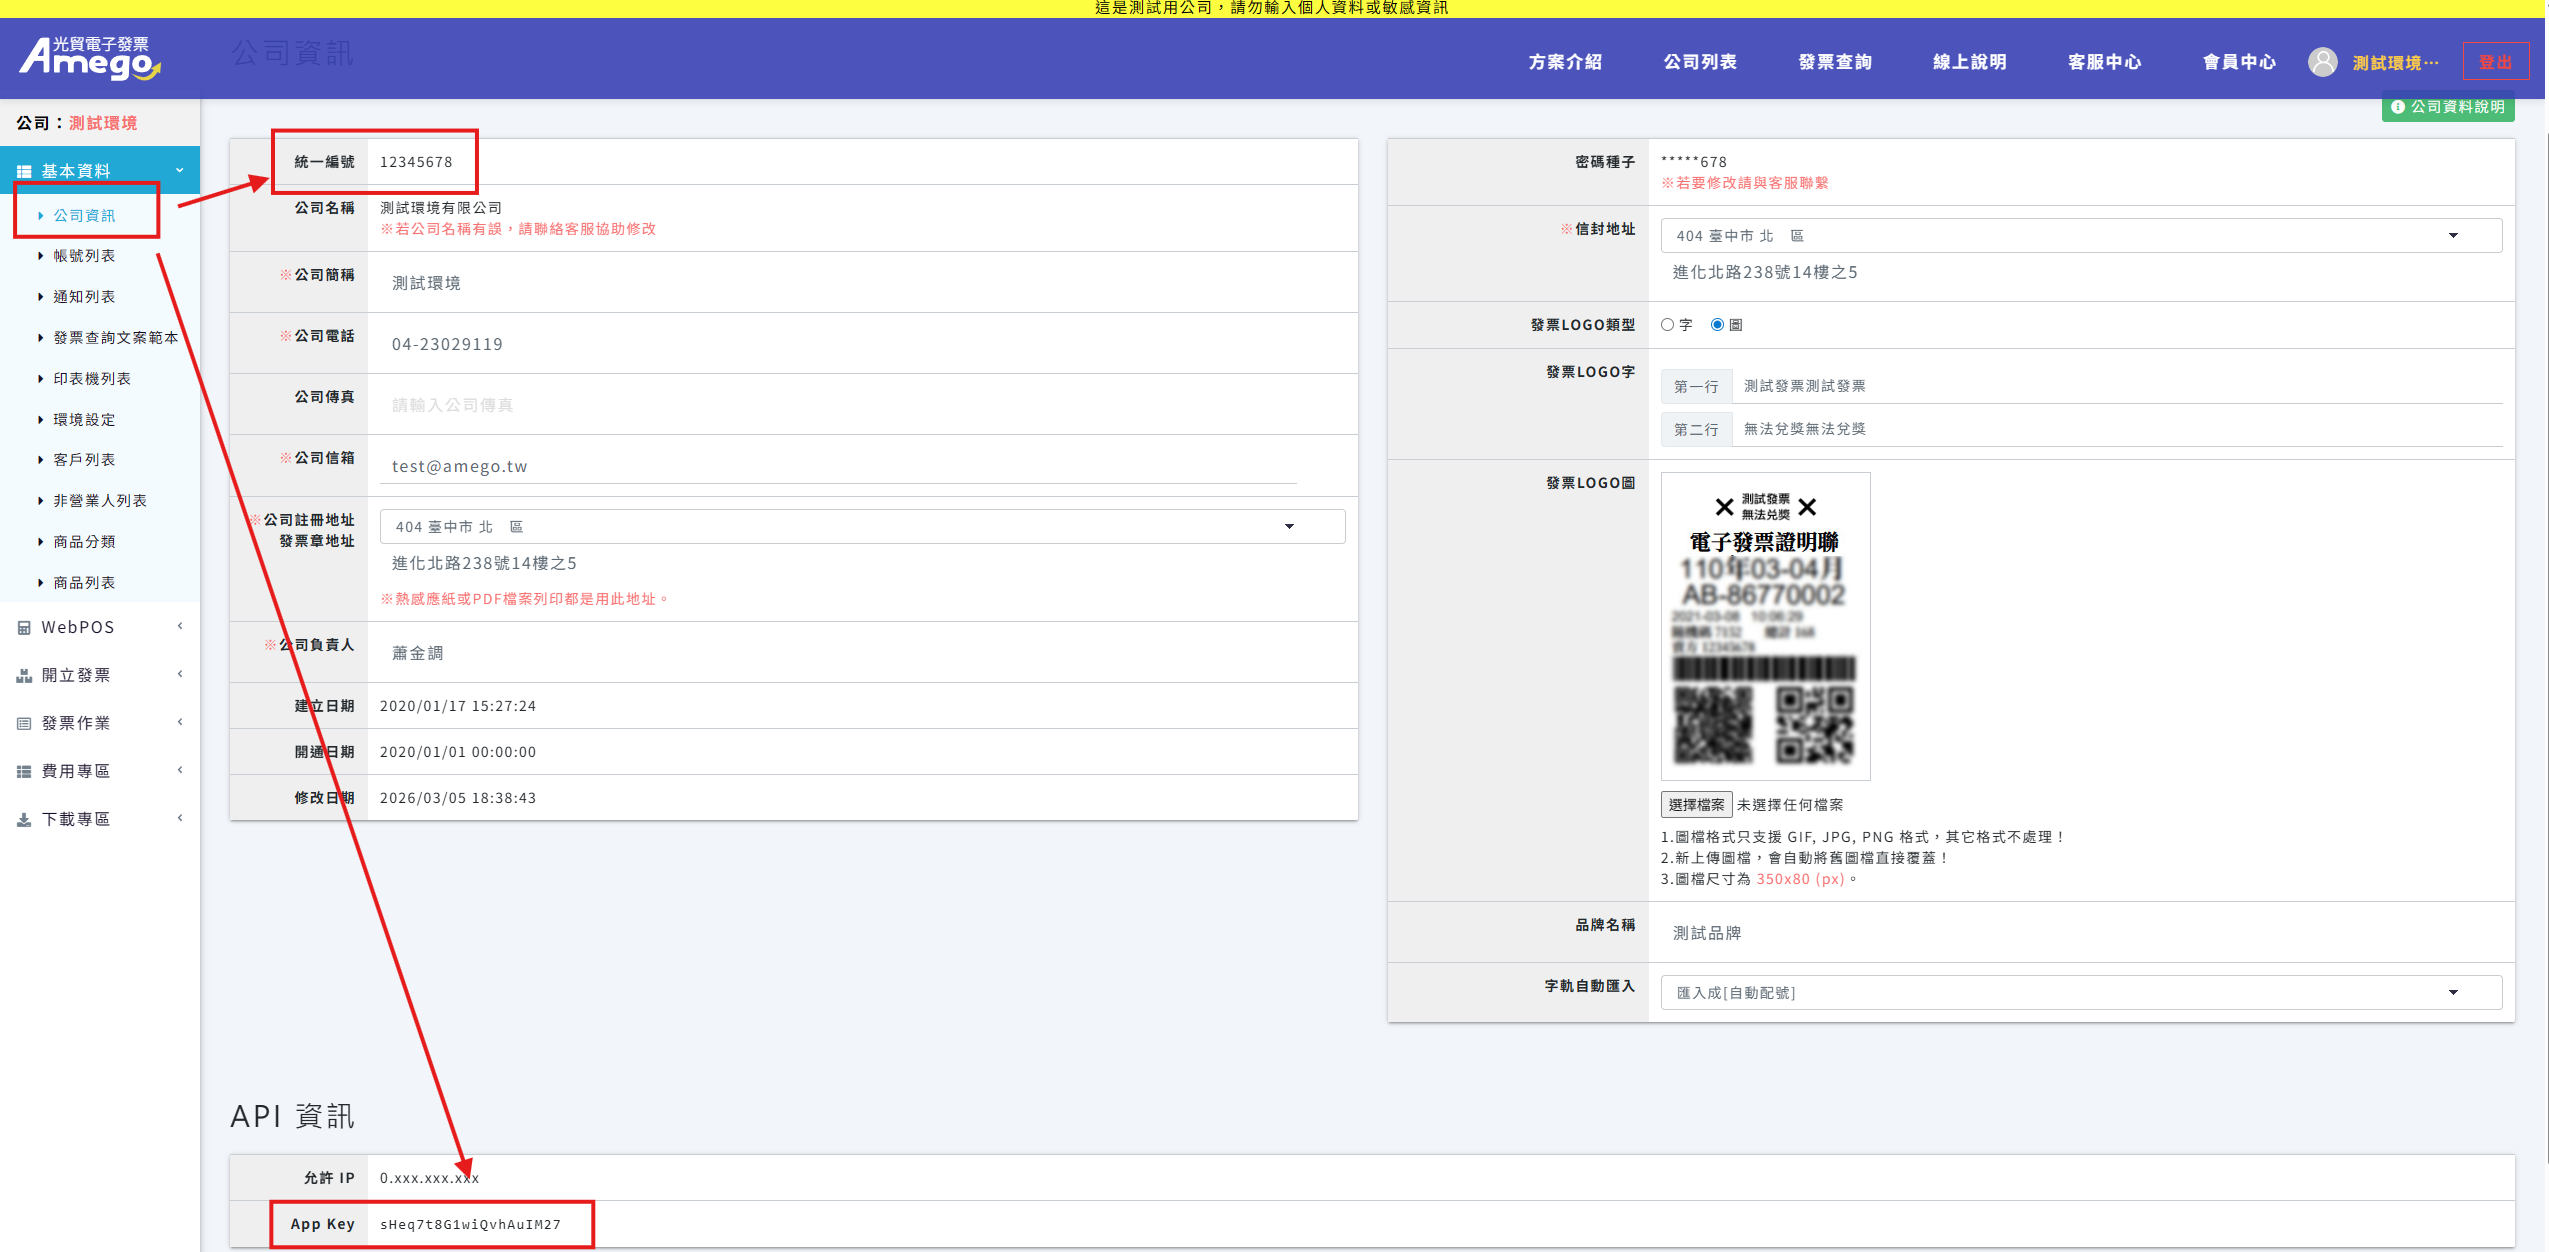Click the 費用專區 sidebar icon
Screen dimensions: 2549x1252
click(x=24, y=771)
